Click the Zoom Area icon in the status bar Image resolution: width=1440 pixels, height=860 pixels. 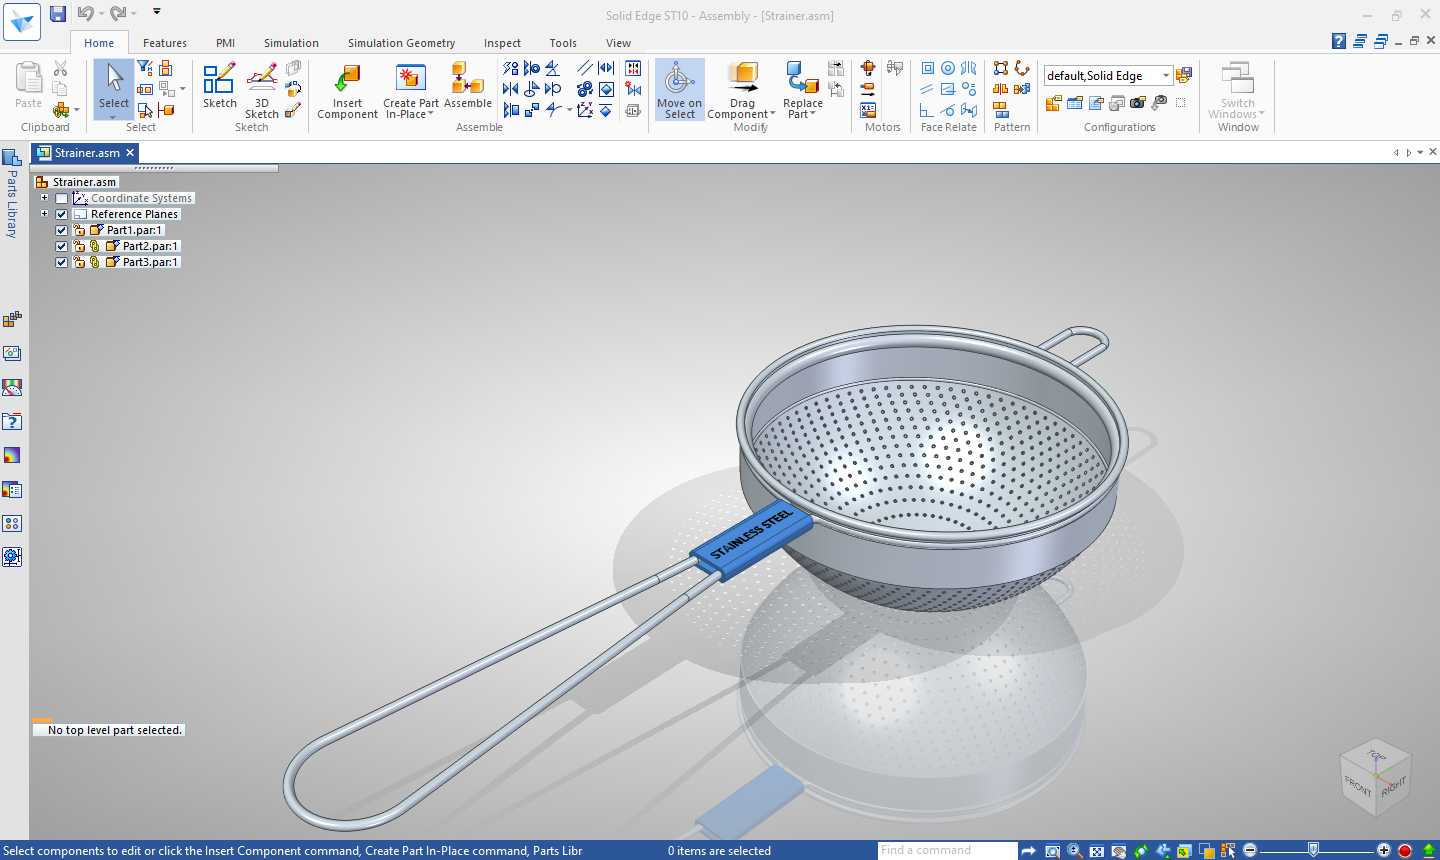[x=1052, y=851]
